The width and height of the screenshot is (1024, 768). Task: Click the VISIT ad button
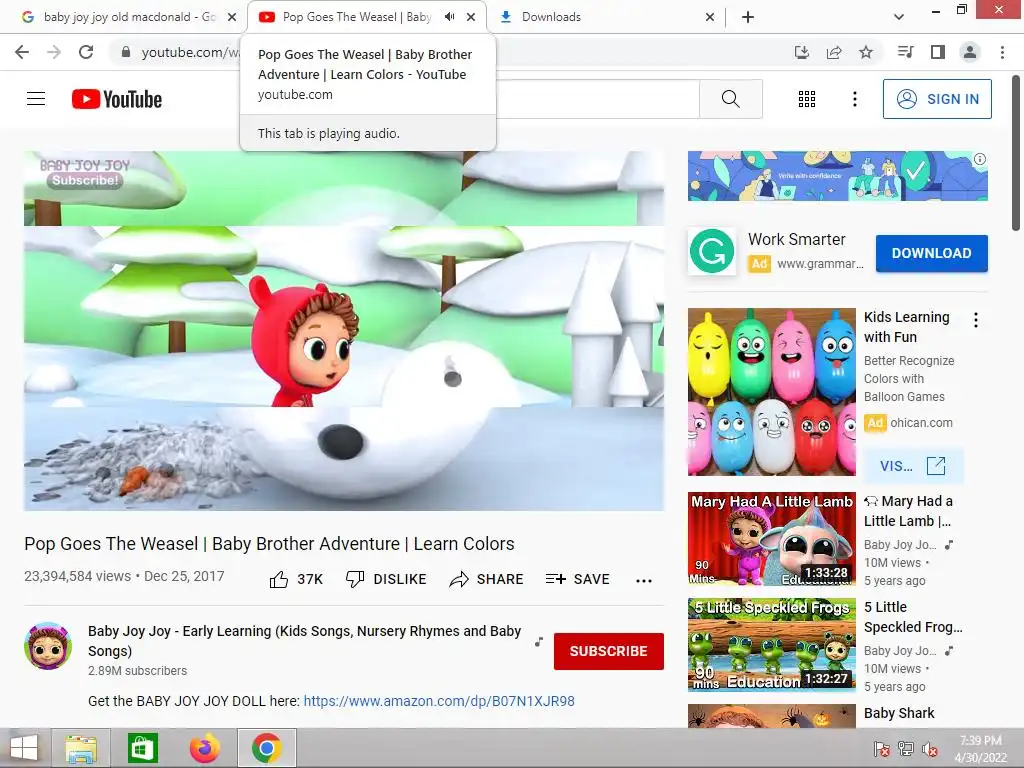point(913,466)
